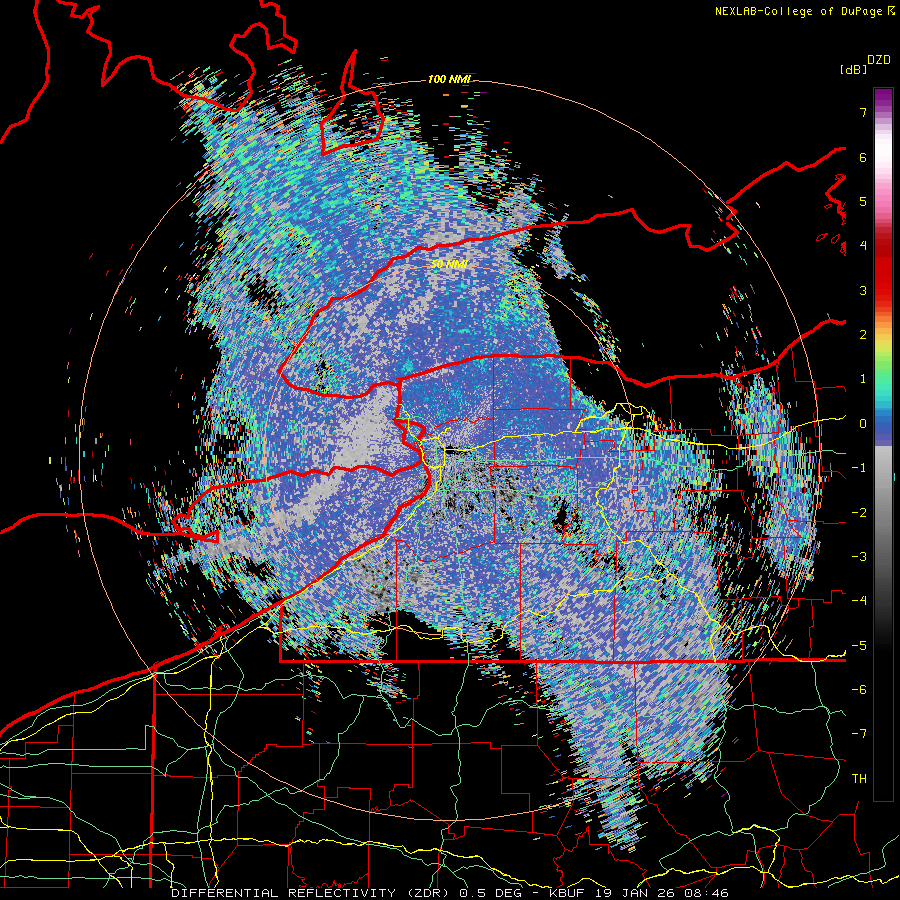Viewport: 900px width, 900px height.
Task: Click the -6 value on the color scale
Action: pos(859,690)
